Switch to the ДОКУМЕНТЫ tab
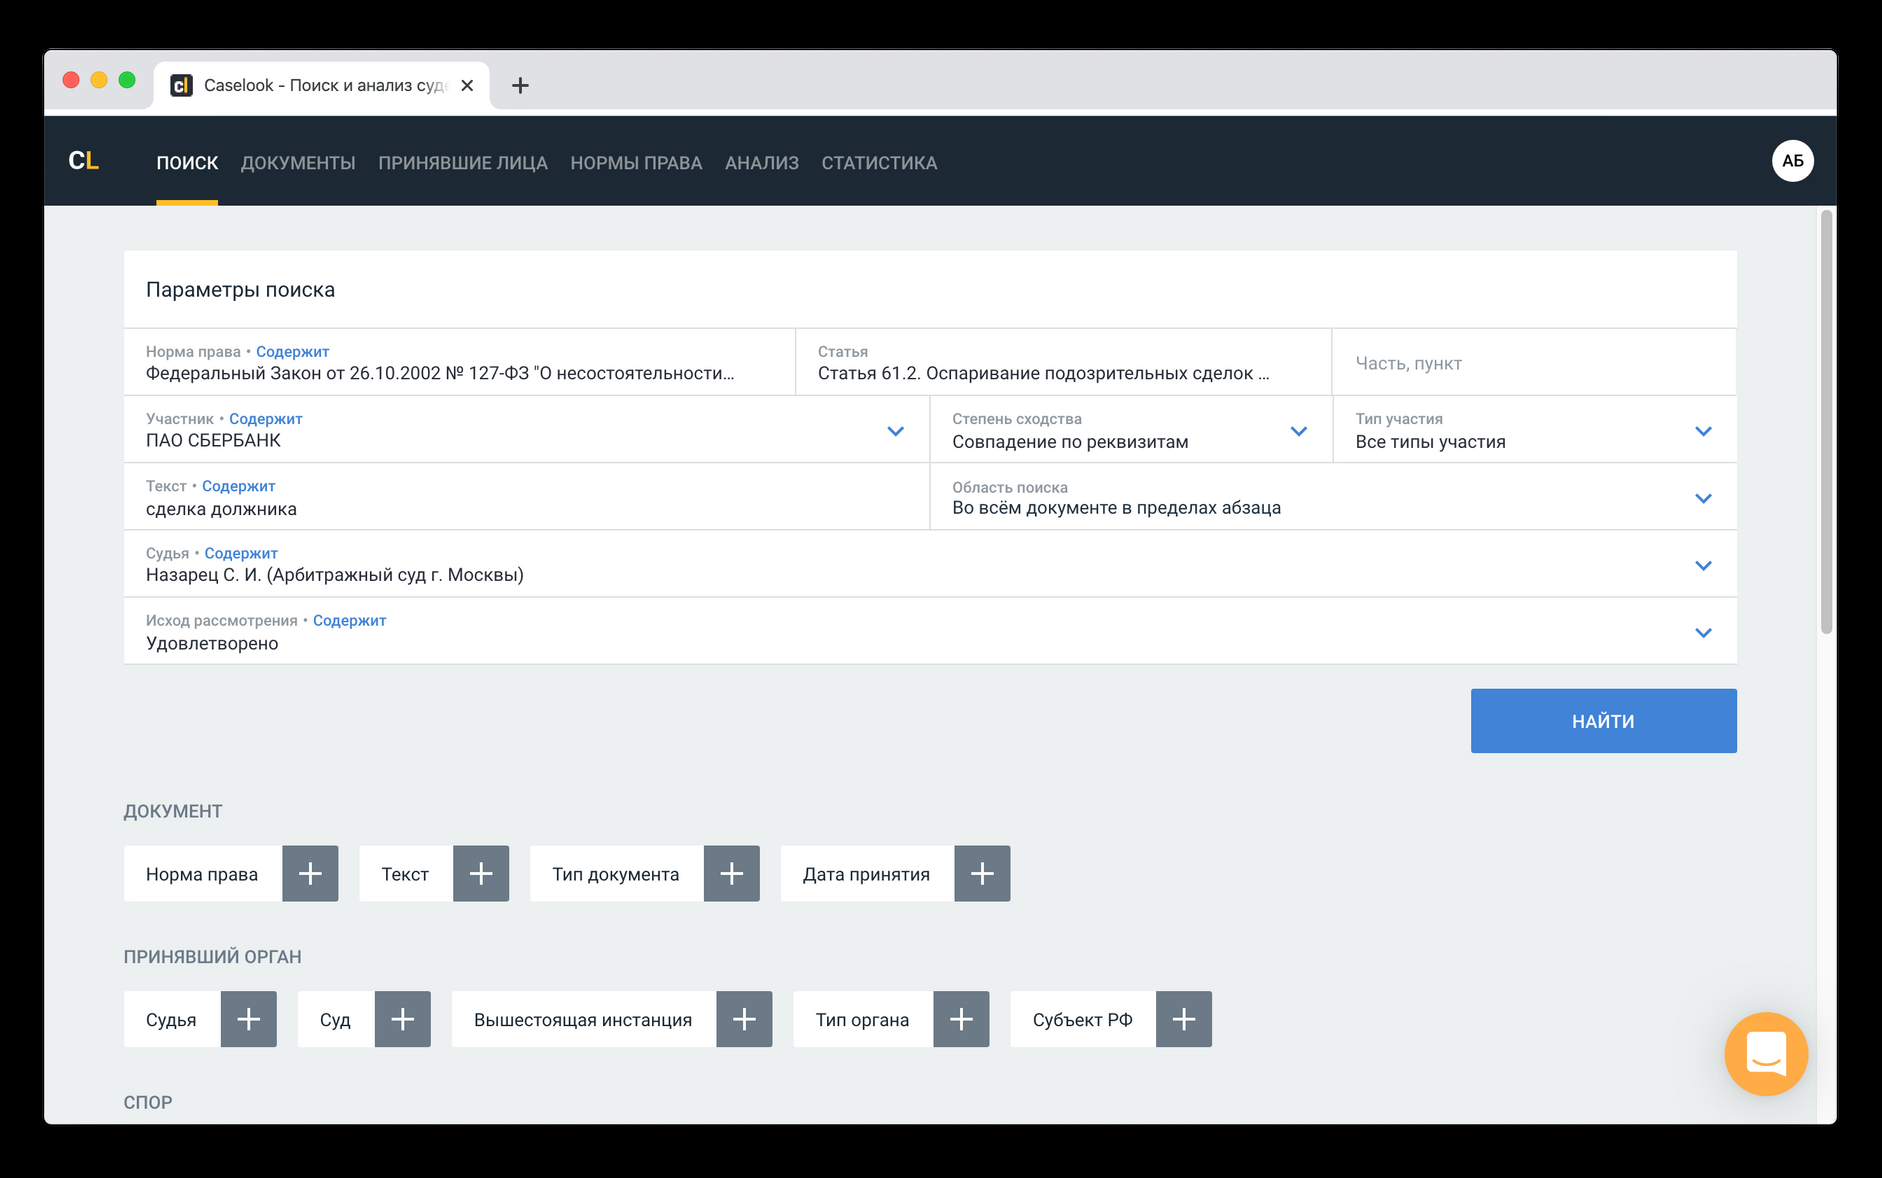 298,162
